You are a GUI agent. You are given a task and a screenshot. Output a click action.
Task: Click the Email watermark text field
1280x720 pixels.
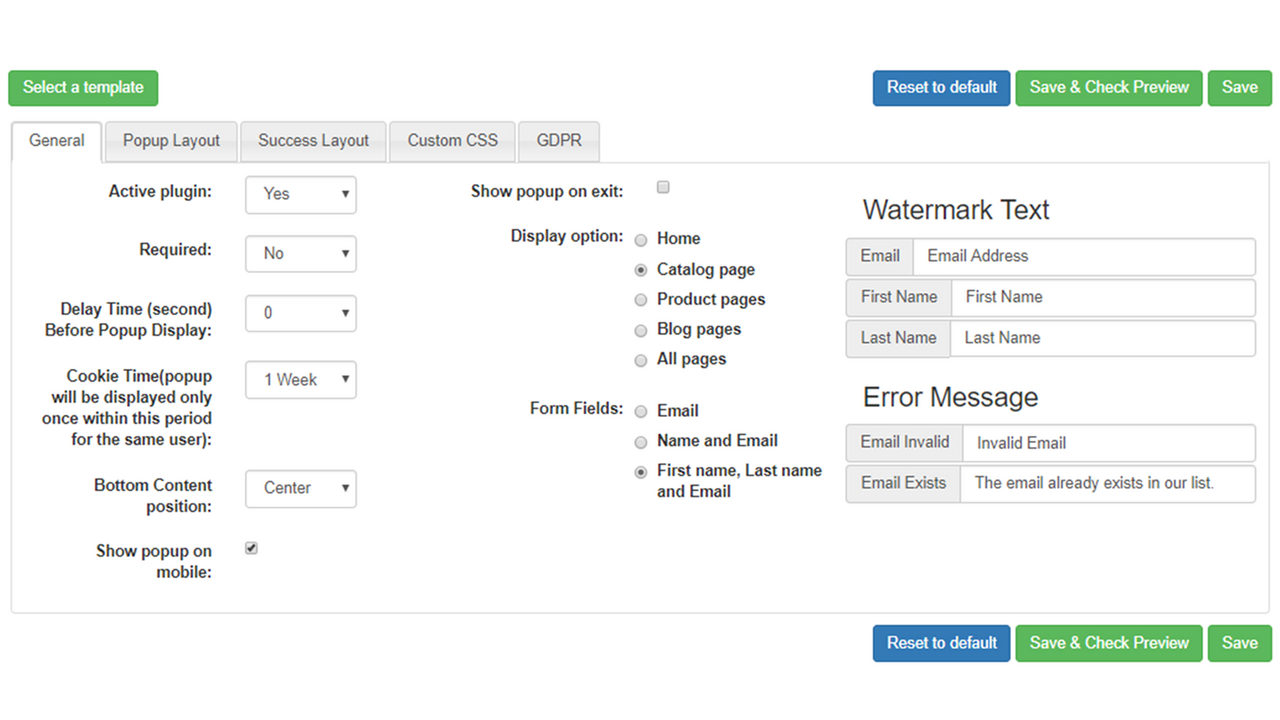coord(1084,256)
